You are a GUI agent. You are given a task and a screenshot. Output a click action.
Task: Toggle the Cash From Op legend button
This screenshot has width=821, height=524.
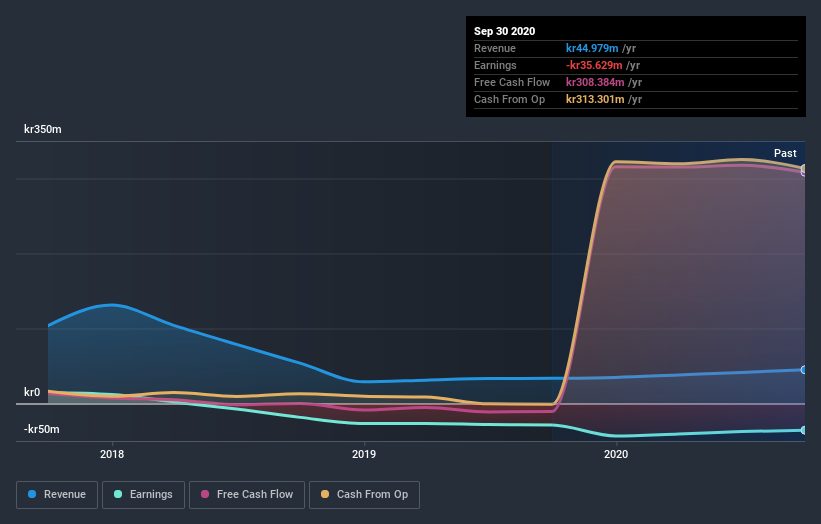[364, 495]
